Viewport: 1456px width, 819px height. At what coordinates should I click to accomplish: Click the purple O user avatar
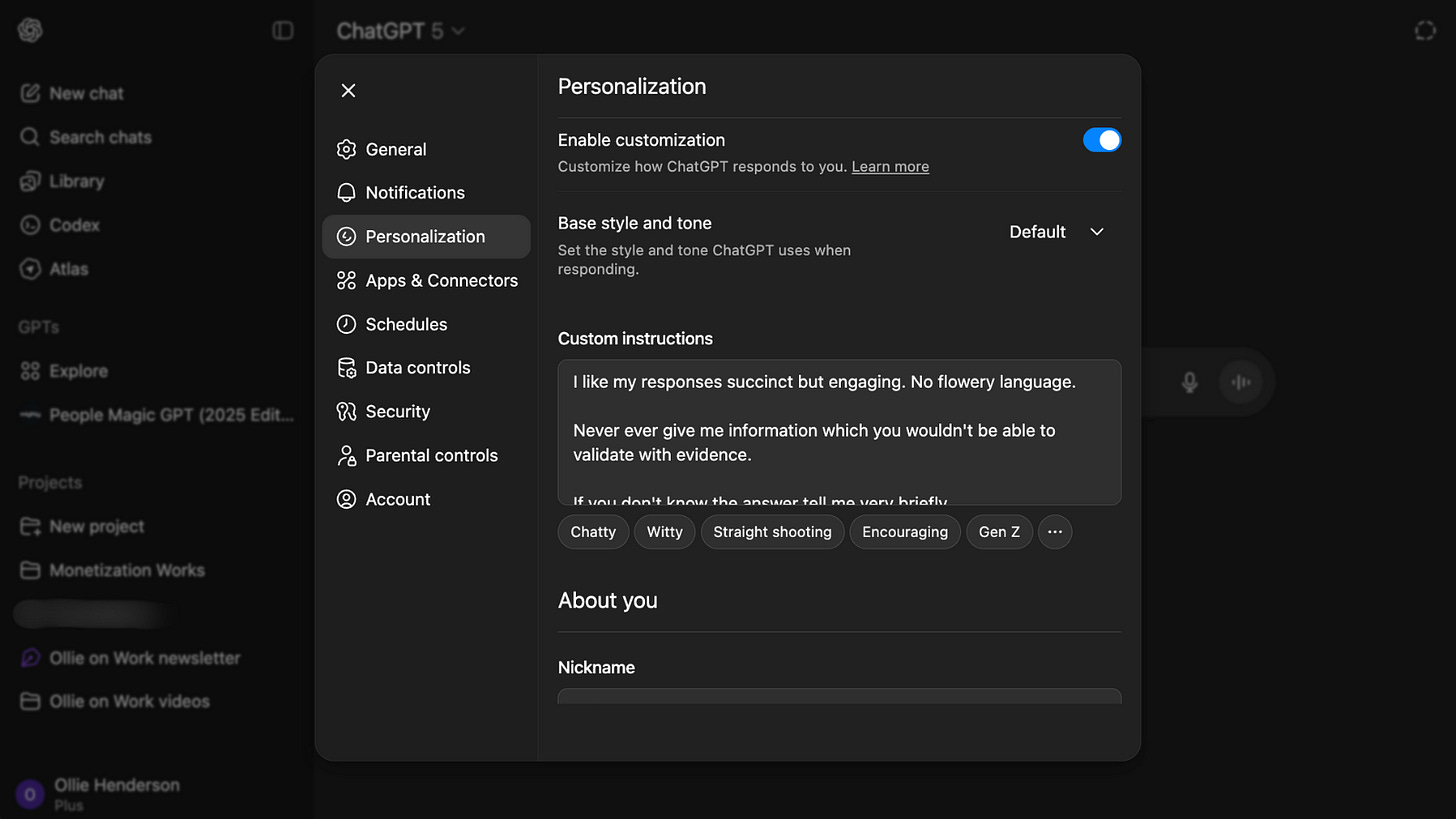pyautogui.click(x=30, y=795)
